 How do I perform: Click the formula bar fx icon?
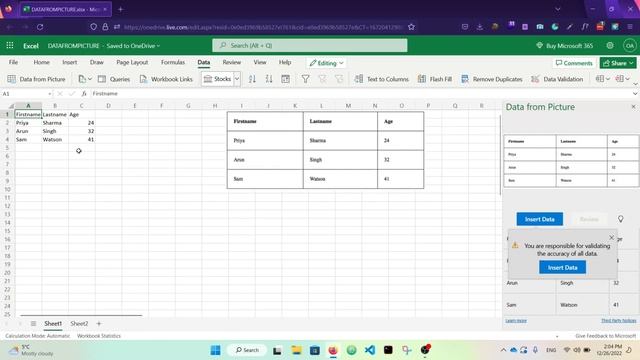[84, 93]
